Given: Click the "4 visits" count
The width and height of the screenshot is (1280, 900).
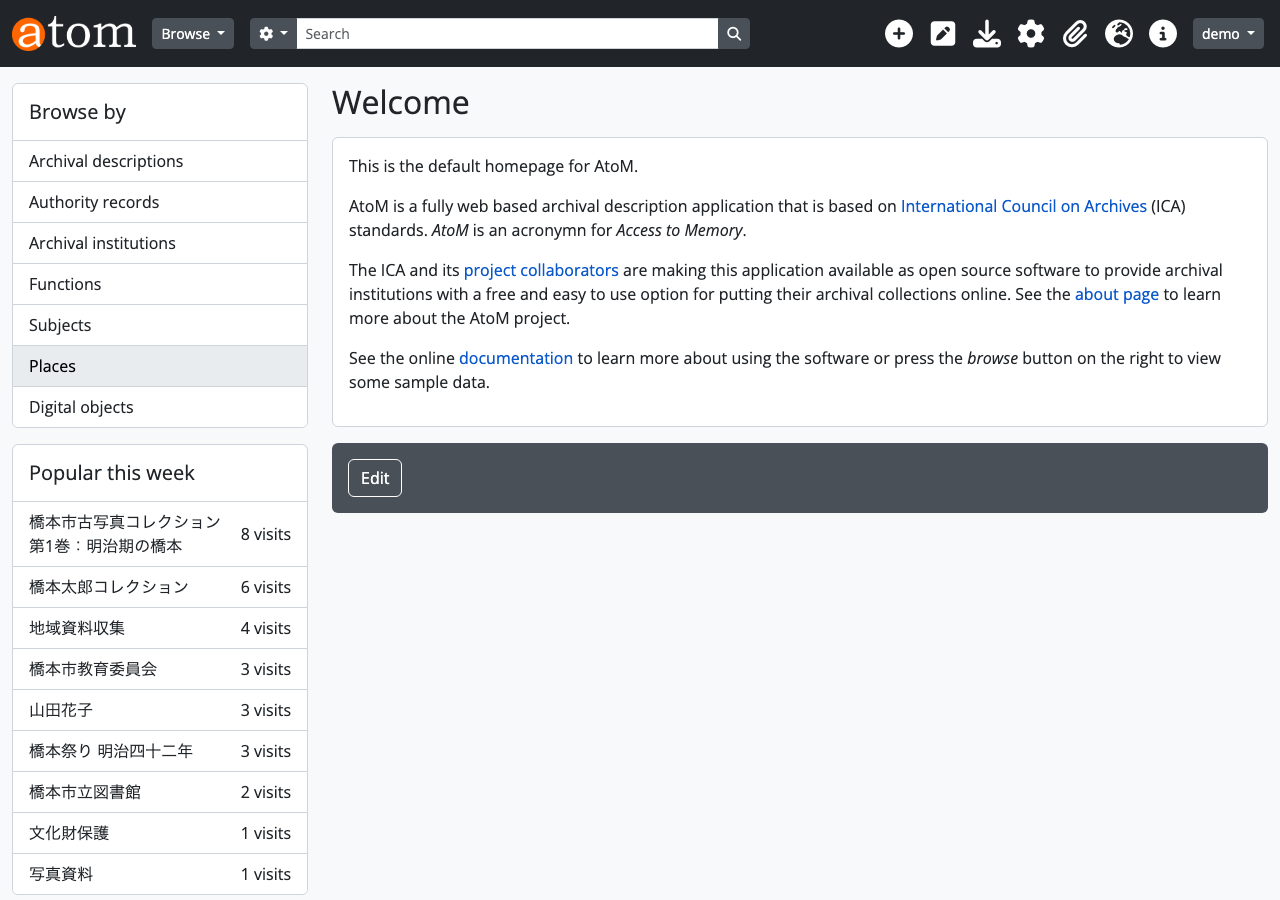Looking at the screenshot, I should 266,628.
